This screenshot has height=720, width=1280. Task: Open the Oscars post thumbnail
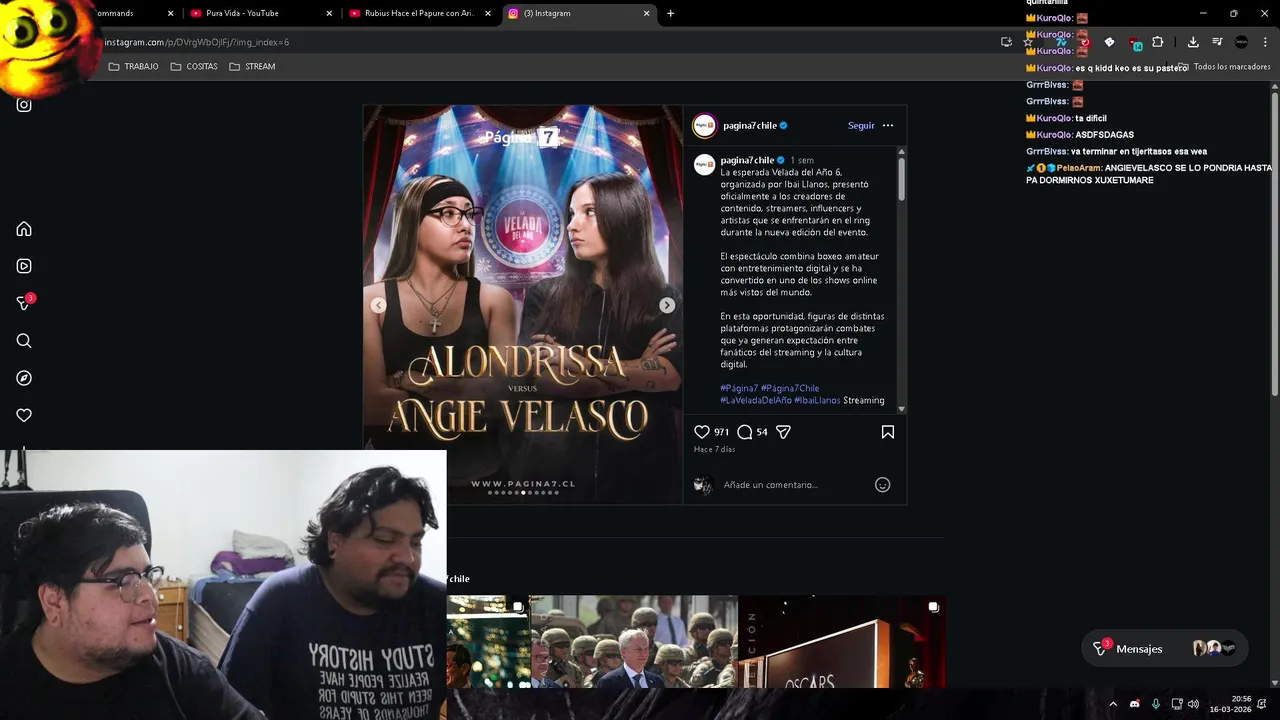click(x=842, y=642)
